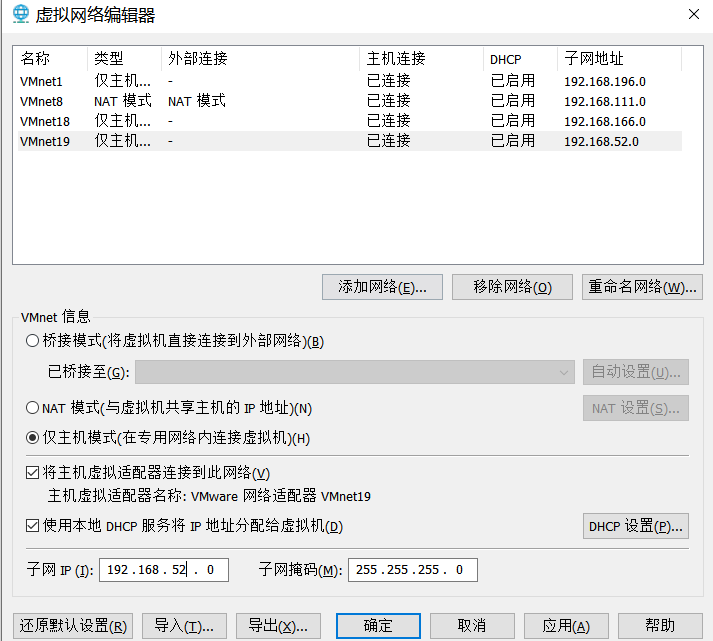Open DHCP 设置 button

[x=636, y=526]
